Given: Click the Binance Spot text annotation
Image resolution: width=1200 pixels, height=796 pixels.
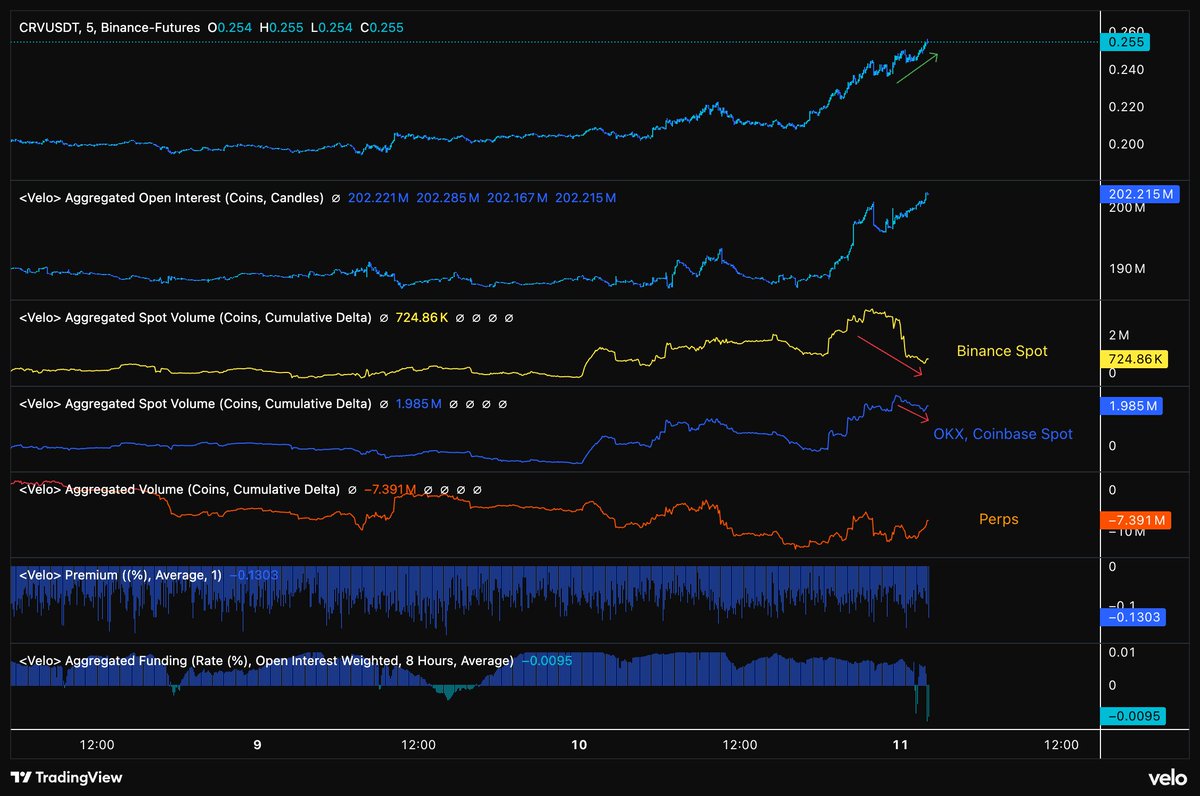Looking at the screenshot, I should coord(1002,351).
